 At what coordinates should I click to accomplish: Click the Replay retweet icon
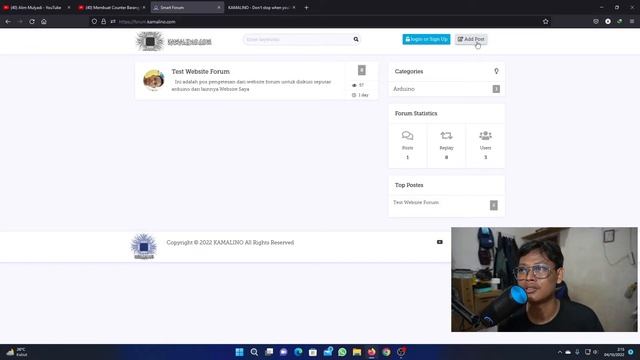446,136
